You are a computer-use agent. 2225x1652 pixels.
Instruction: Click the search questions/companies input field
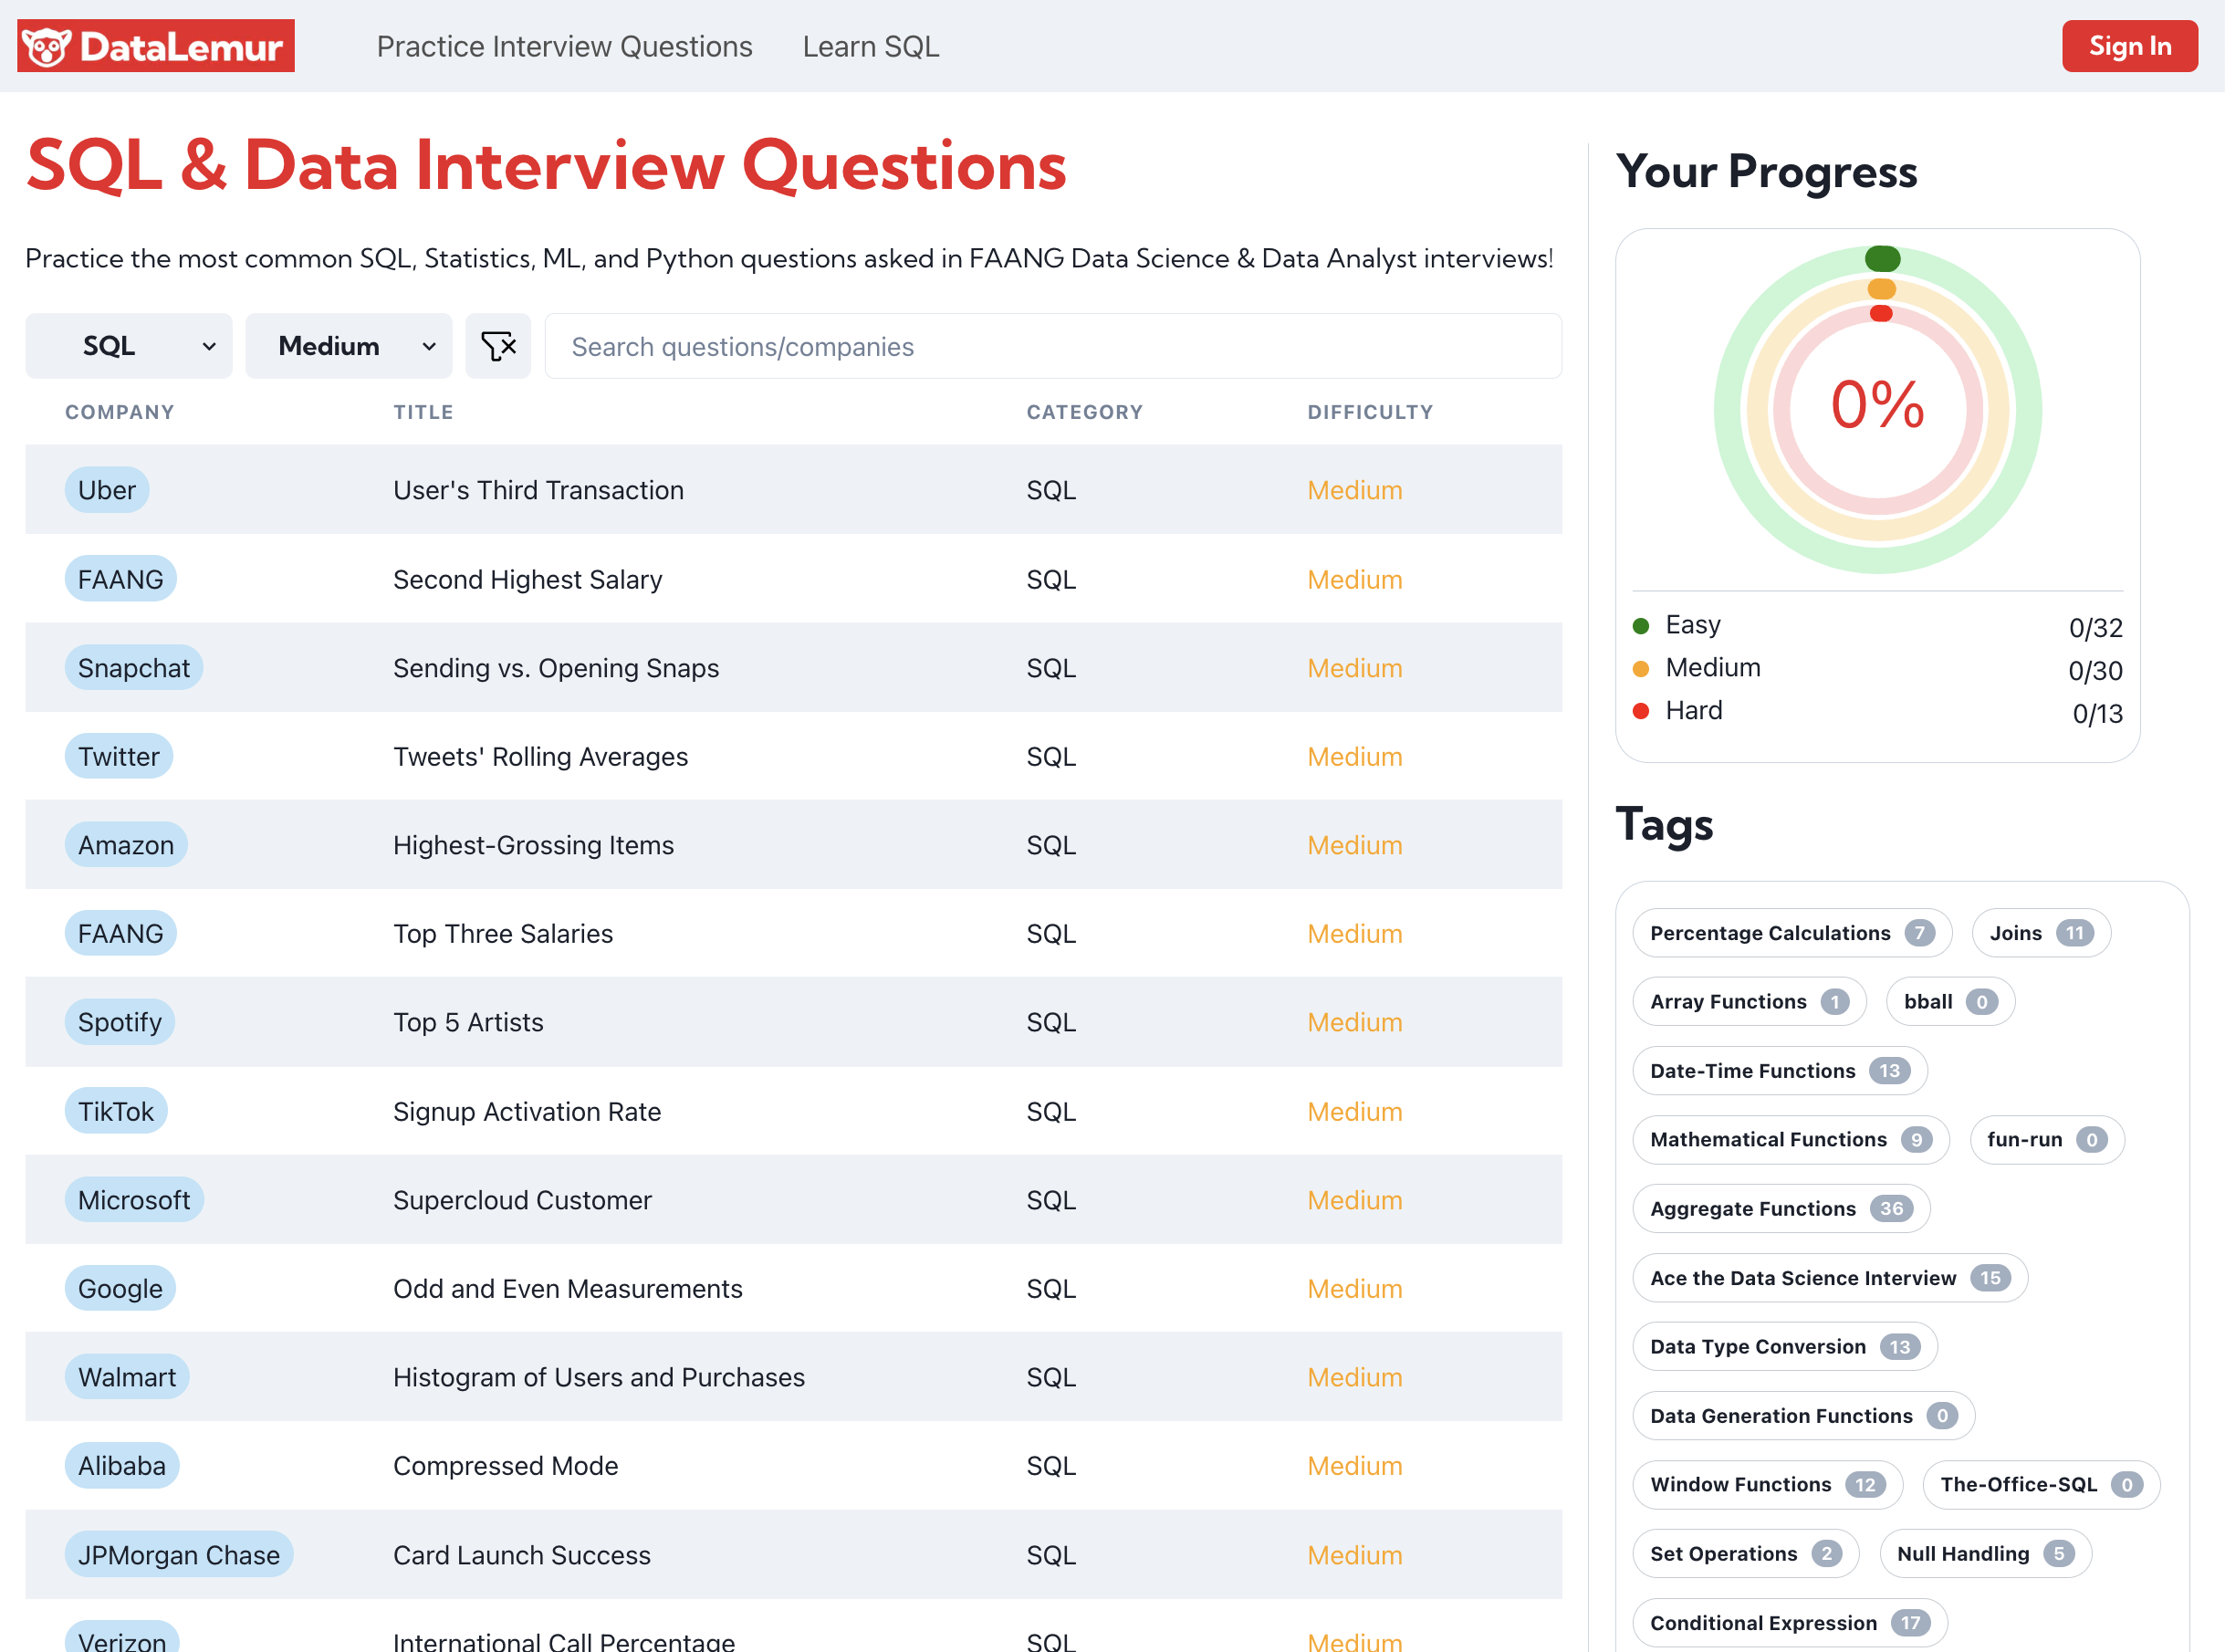coord(1053,345)
